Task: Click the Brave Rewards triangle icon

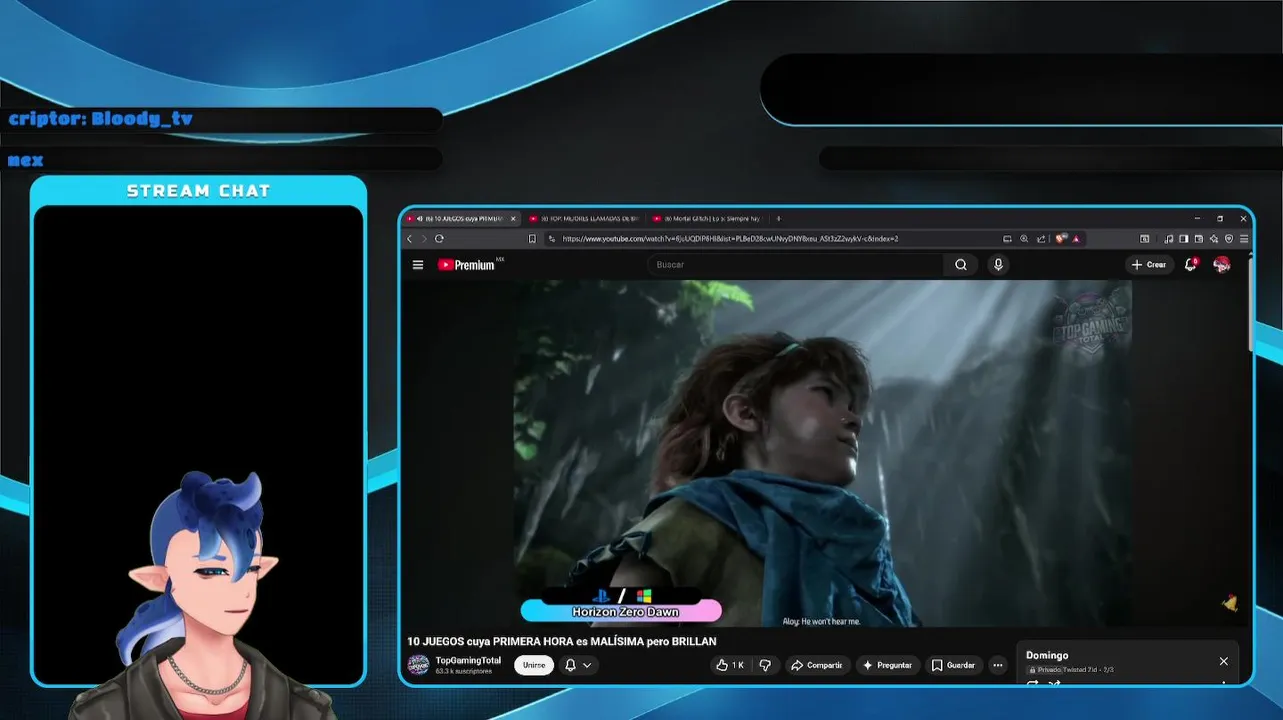Action: [1076, 239]
